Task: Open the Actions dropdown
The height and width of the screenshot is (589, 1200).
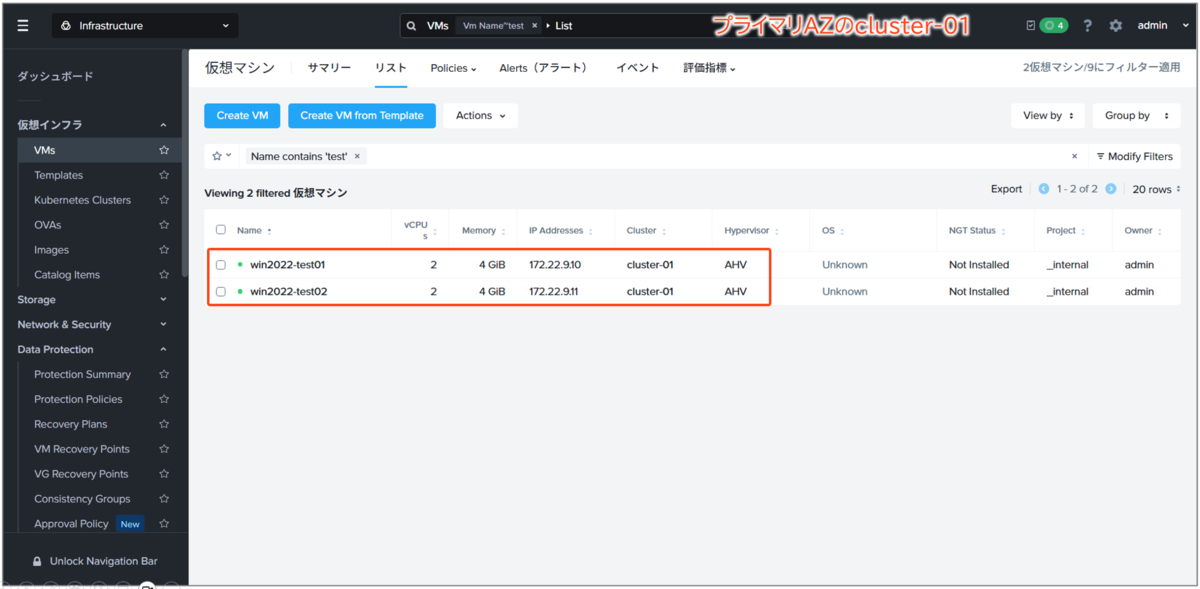Action: (x=480, y=116)
